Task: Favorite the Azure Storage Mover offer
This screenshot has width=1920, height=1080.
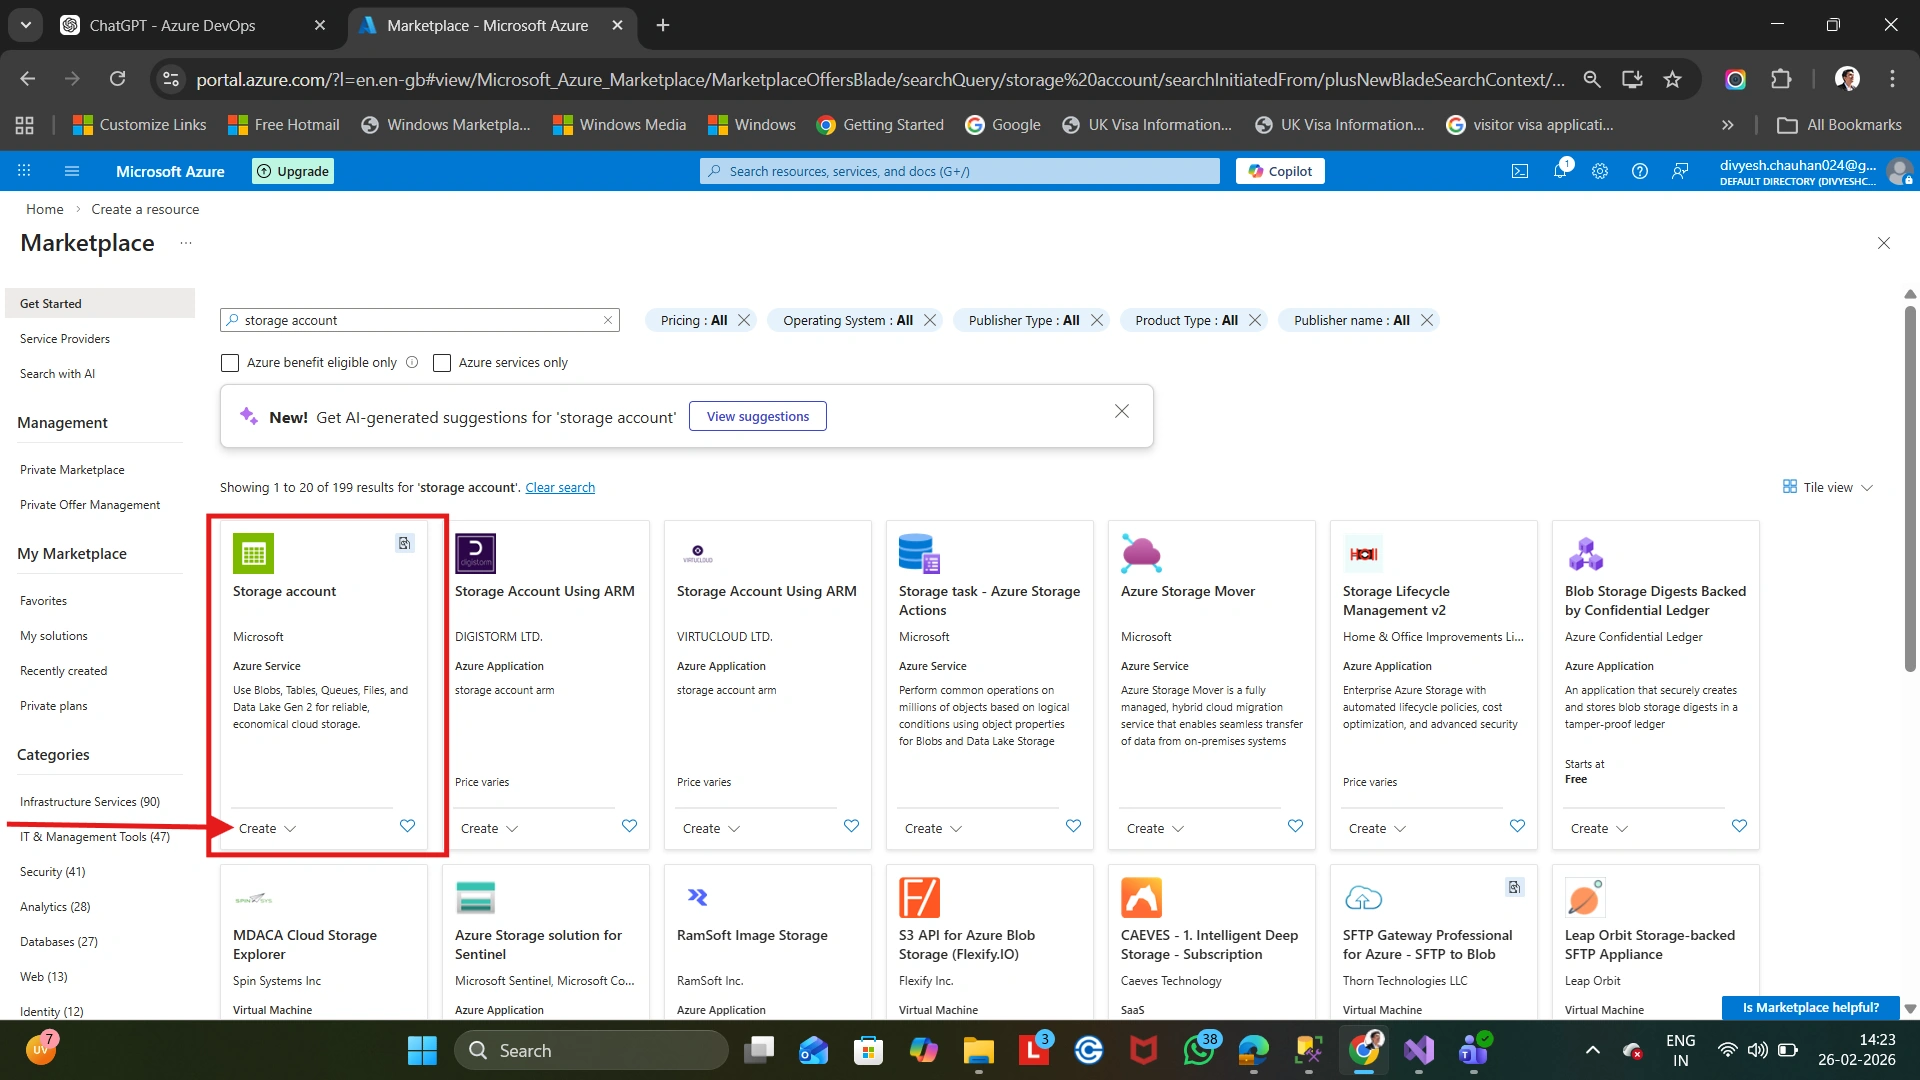Action: pyautogui.click(x=1295, y=826)
